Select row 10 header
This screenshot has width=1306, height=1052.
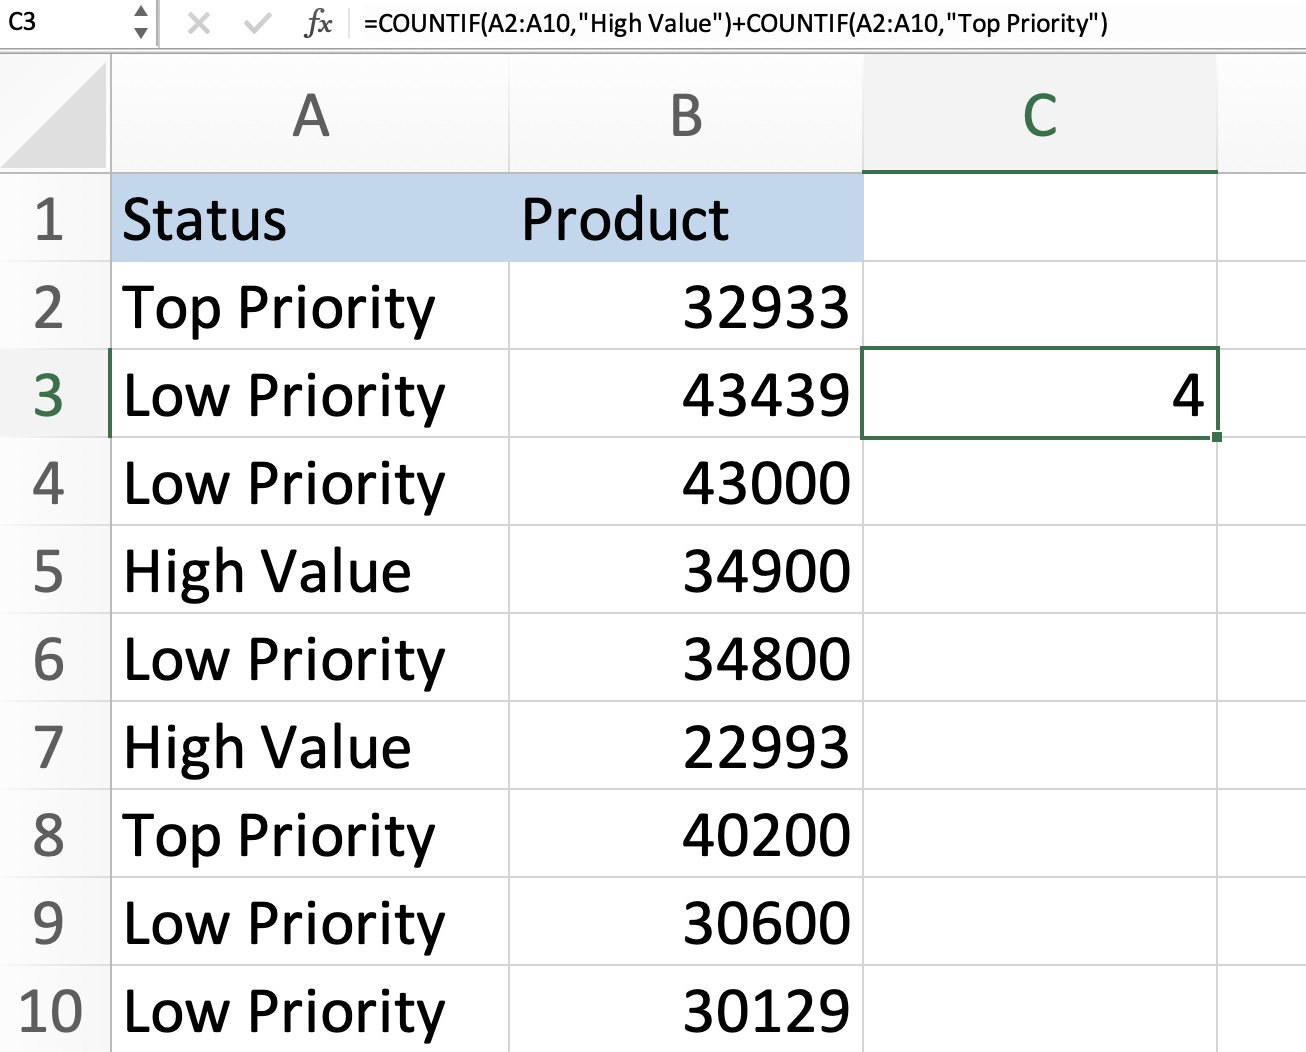(54, 1009)
